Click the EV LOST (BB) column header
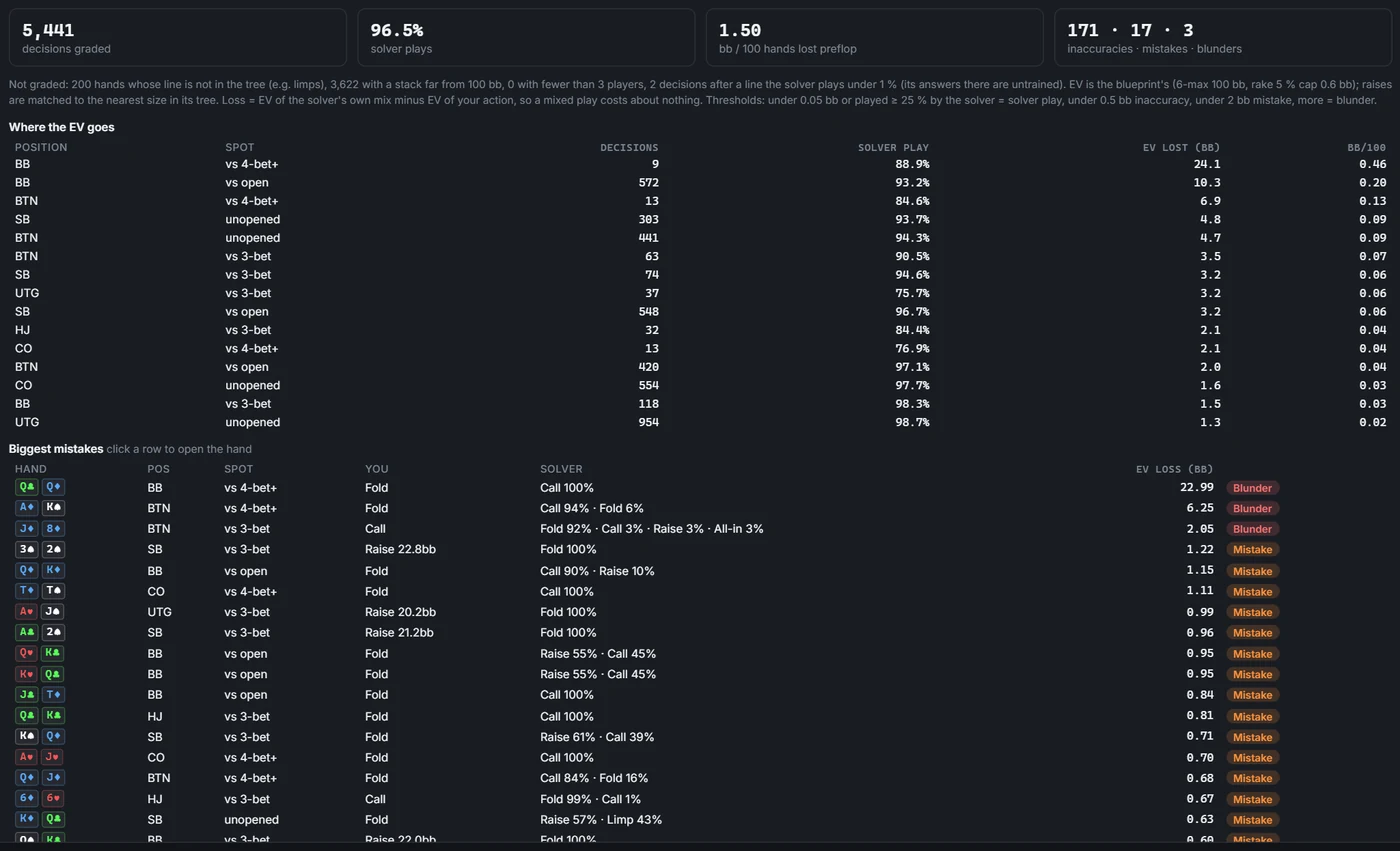 click(1181, 147)
